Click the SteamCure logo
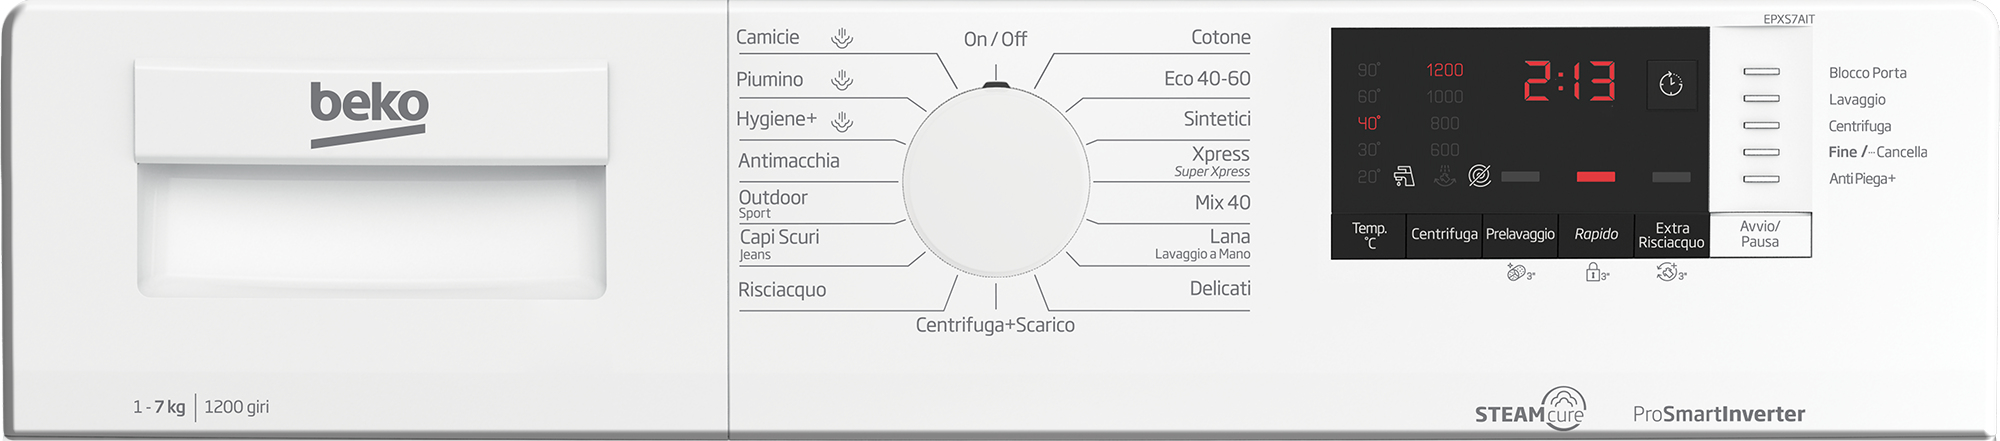Viewport: 2000px width, 441px height. click(x=1531, y=409)
